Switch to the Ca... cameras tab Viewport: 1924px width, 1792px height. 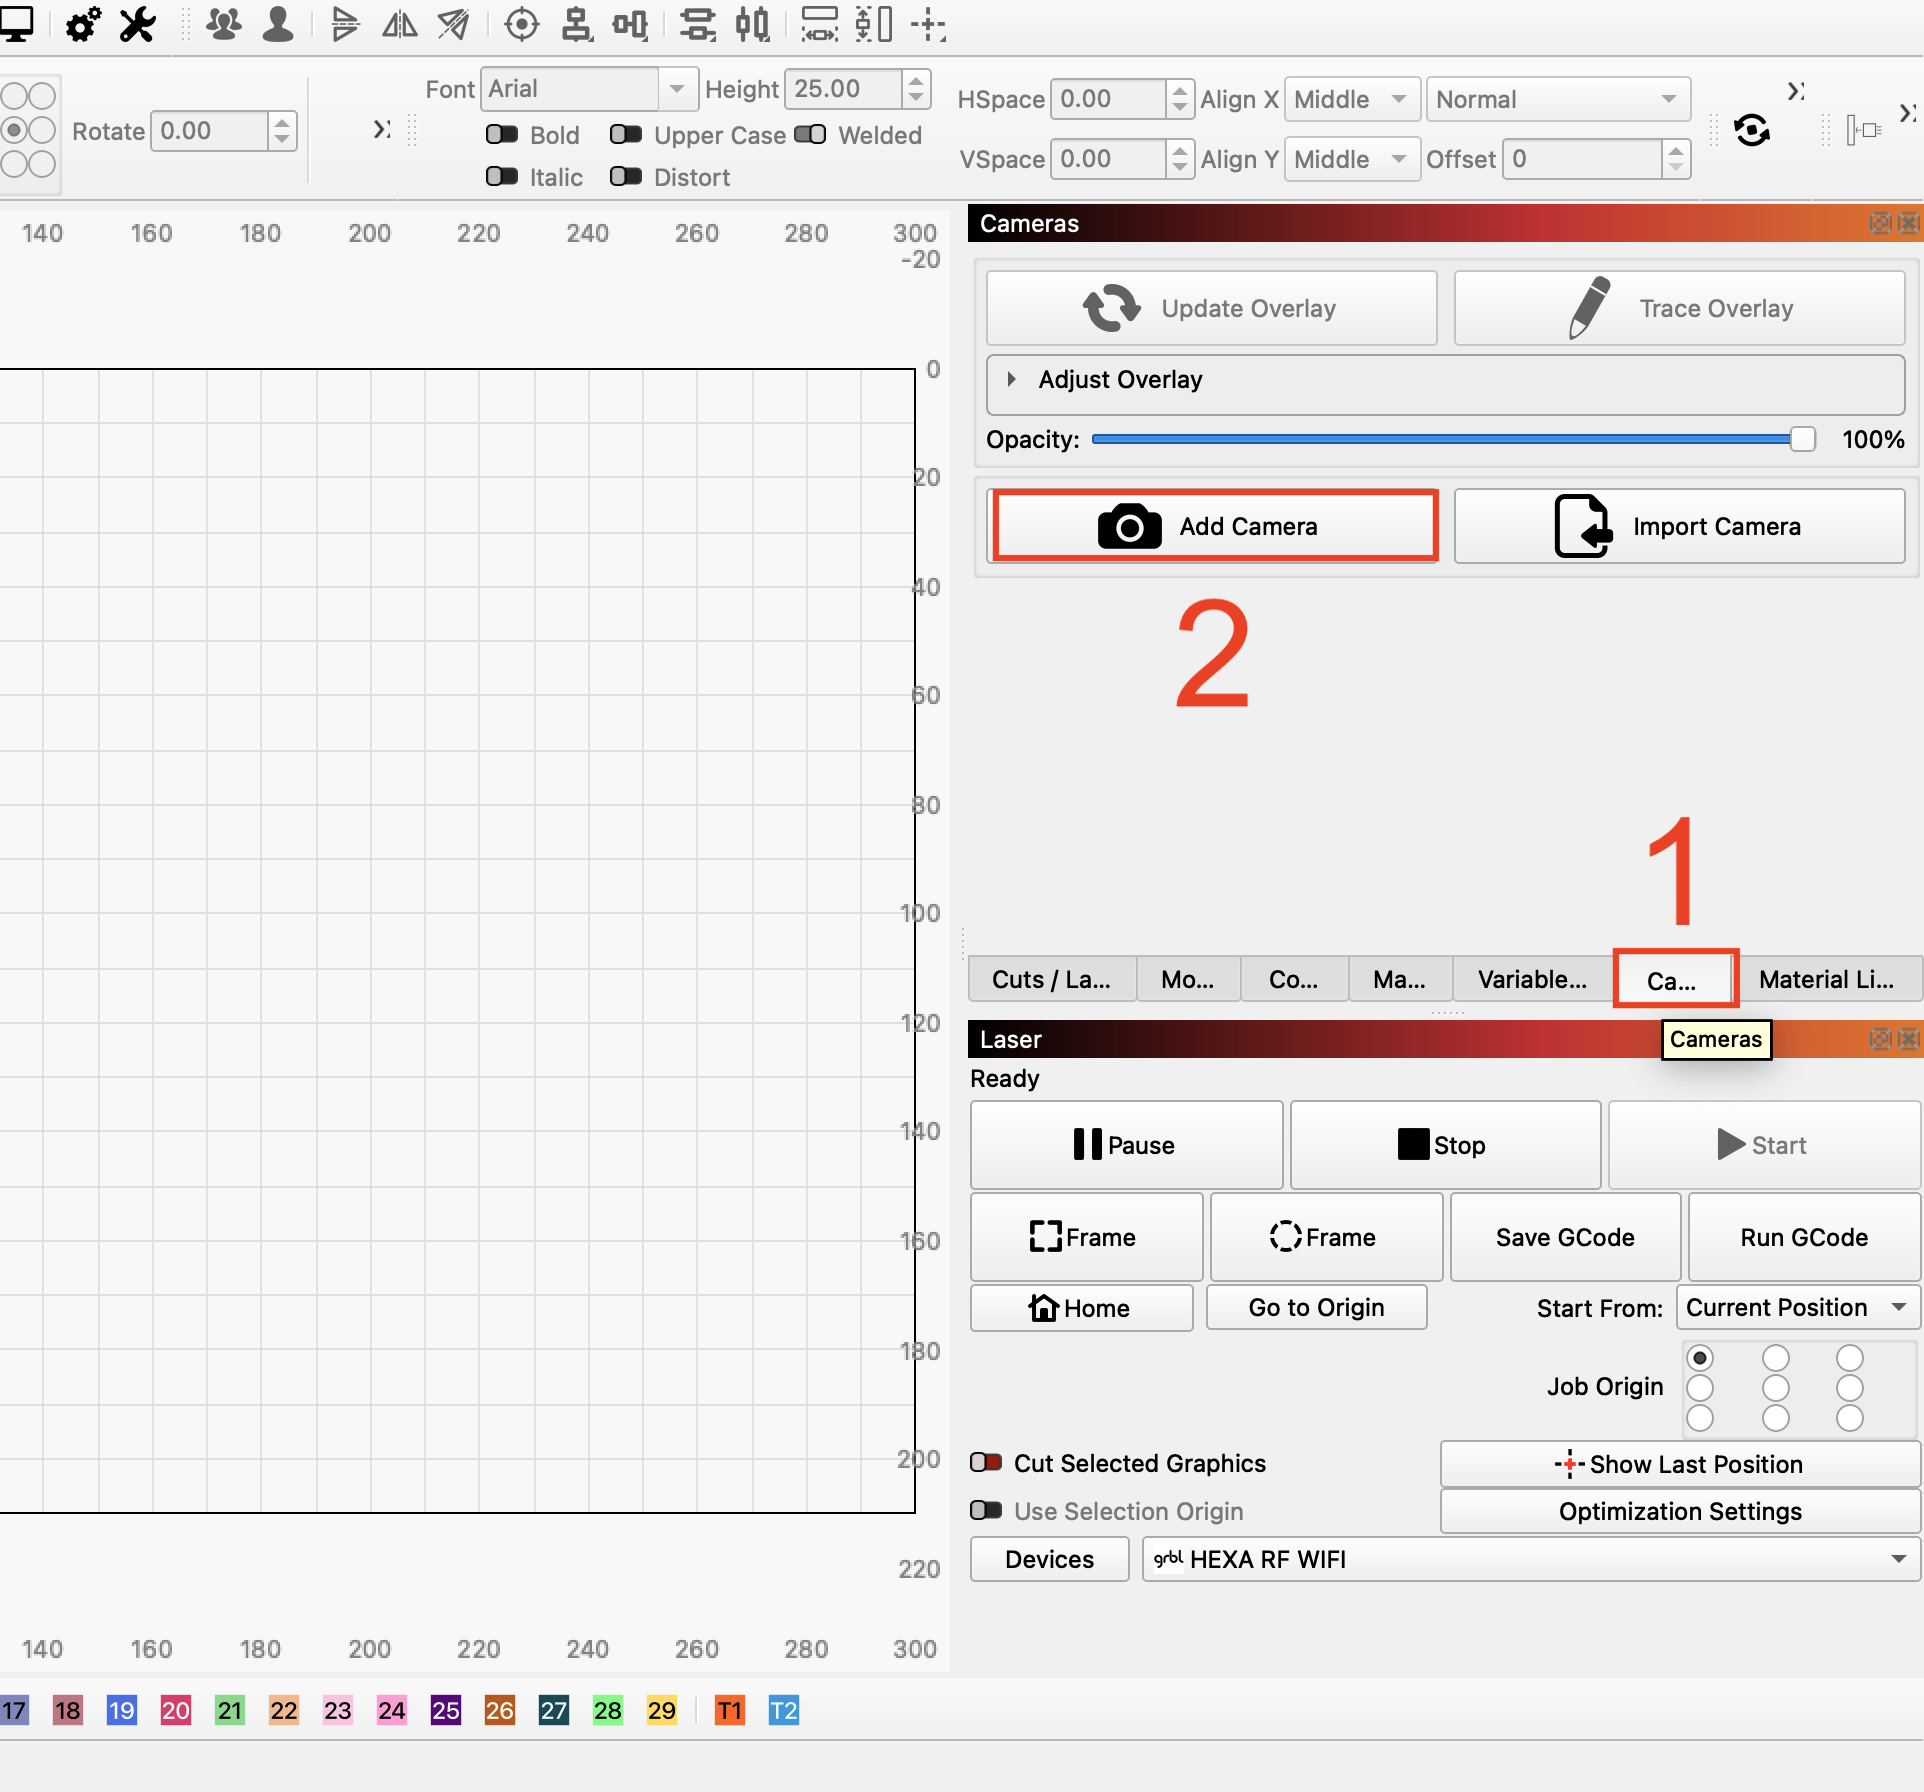[x=1672, y=981]
